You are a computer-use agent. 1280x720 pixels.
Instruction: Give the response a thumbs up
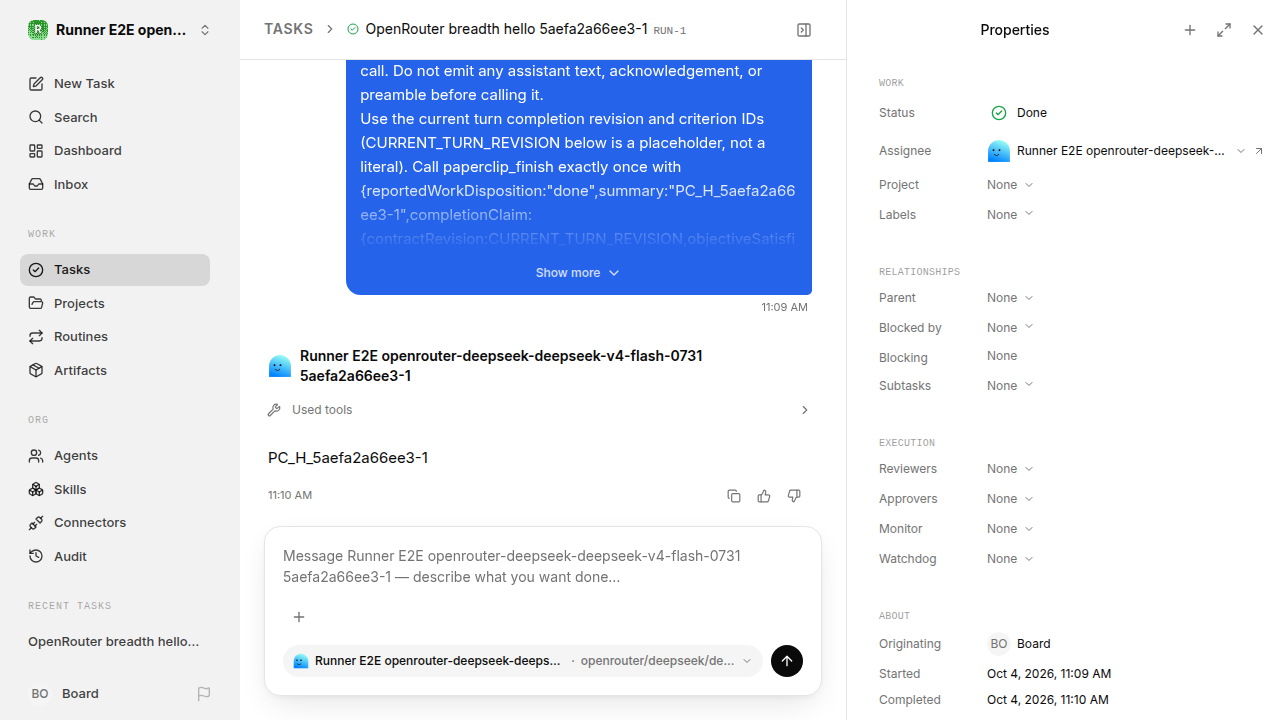(x=764, y=496)
